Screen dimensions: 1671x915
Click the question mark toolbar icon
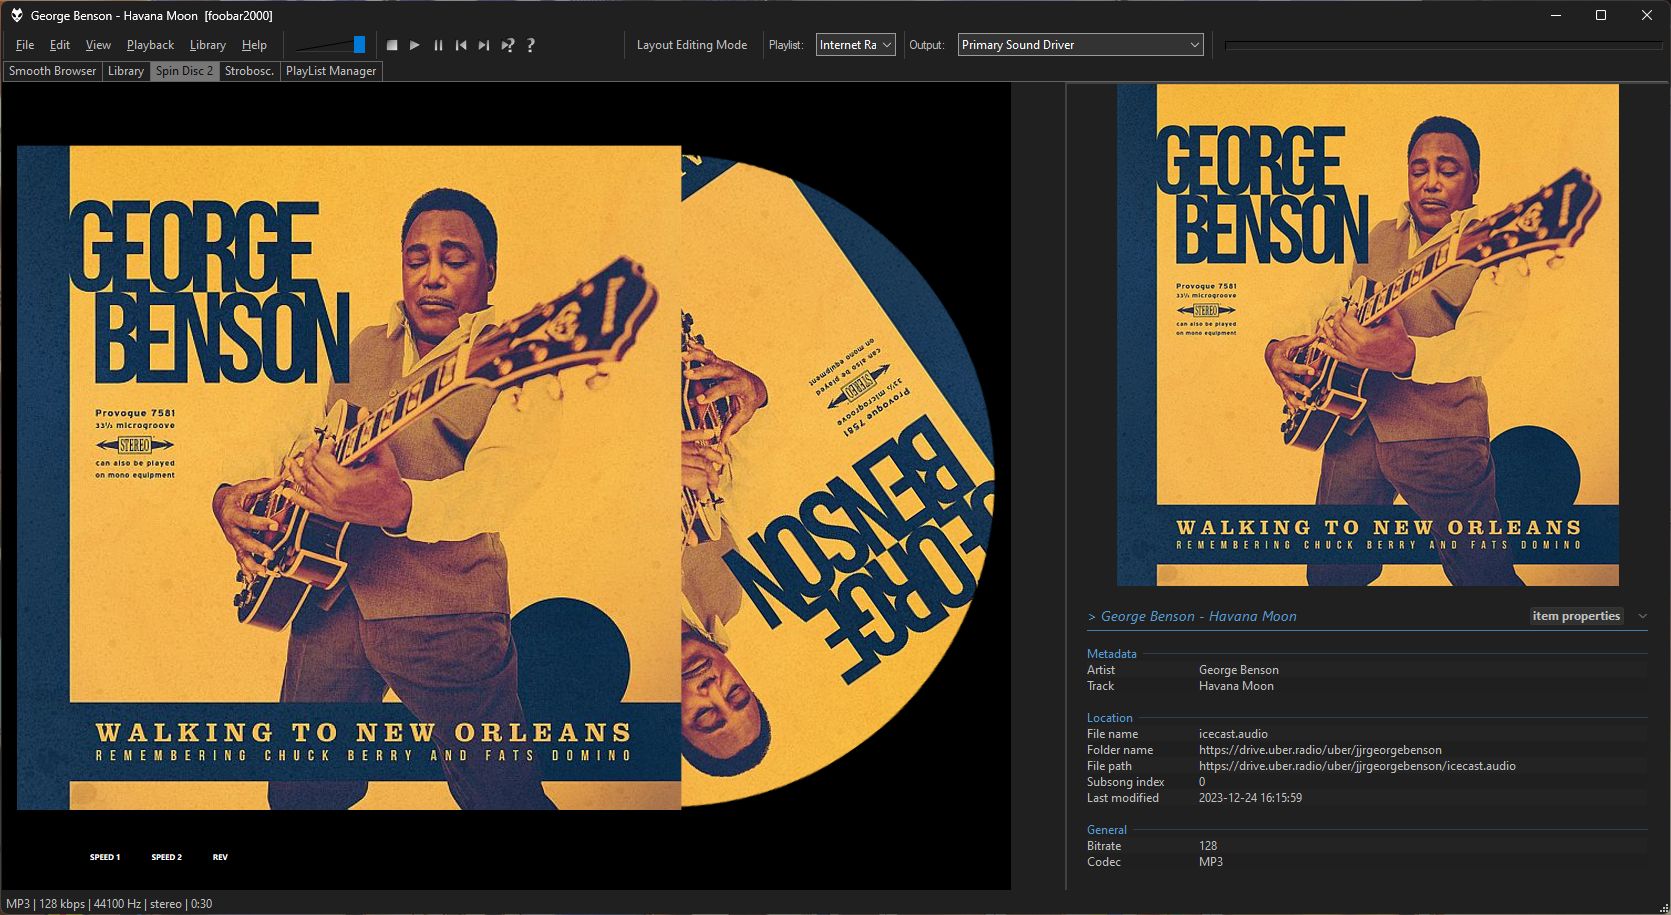tap(530, 45)
